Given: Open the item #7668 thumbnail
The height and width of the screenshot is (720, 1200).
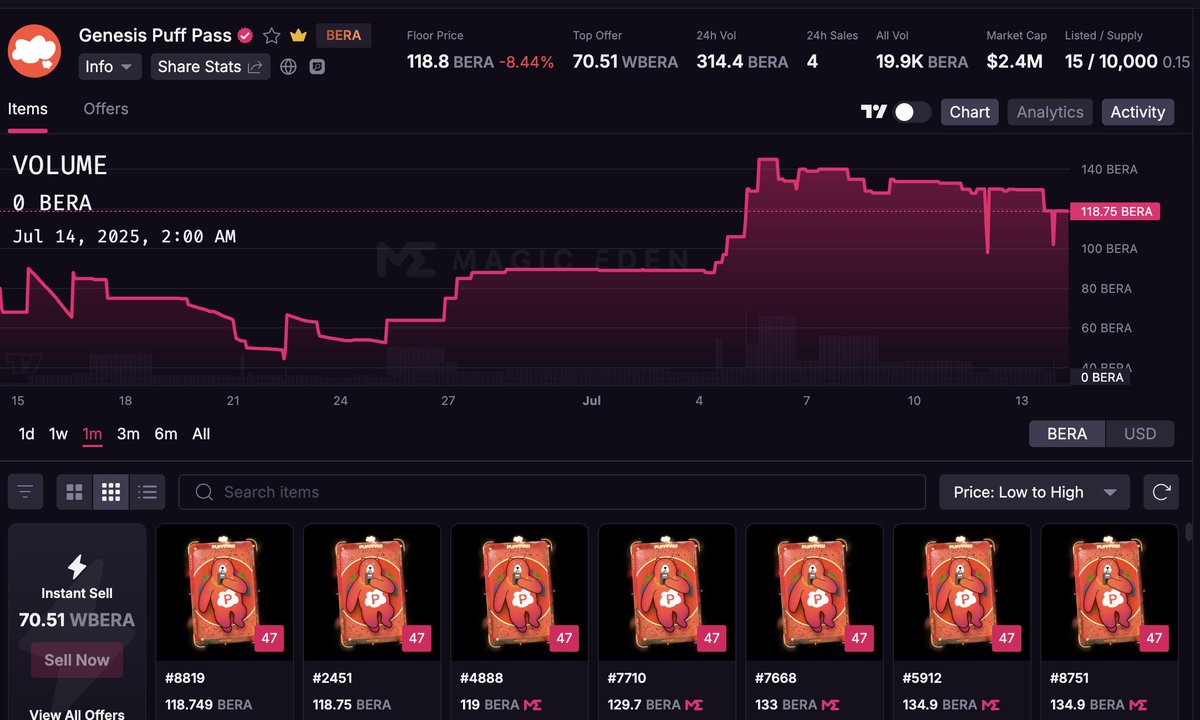Looking at the screenshot, I should pyautogui.click(x=814, y=592).
